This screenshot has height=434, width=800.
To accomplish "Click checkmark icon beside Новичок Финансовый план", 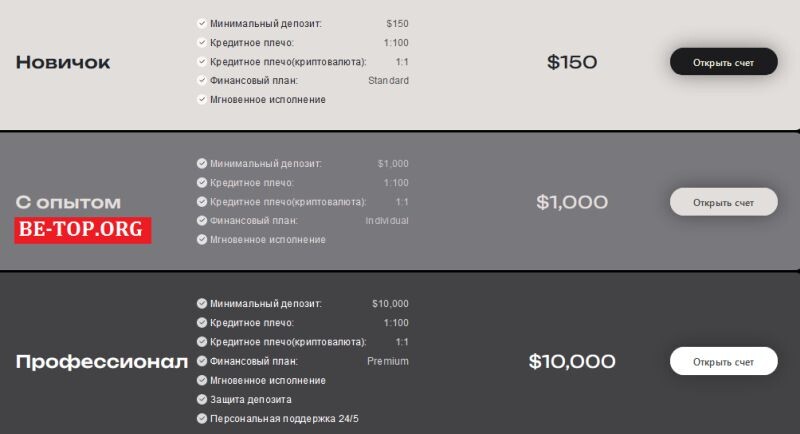I will [202, 81].
